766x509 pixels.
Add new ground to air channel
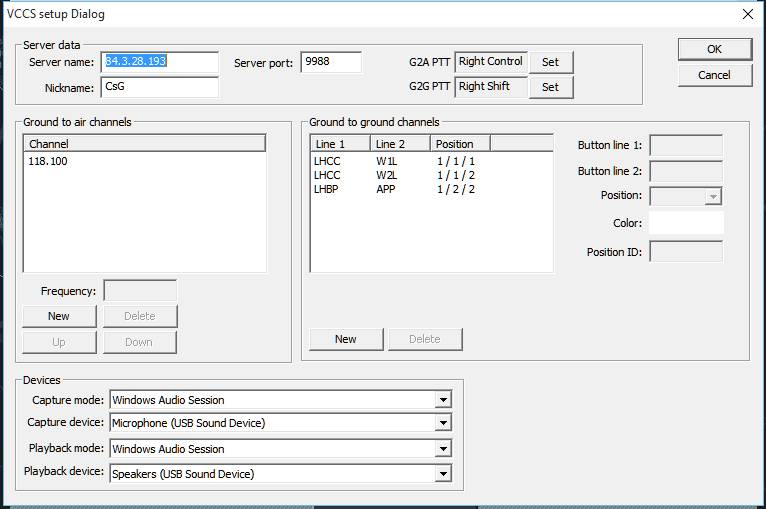pos(59,316)
